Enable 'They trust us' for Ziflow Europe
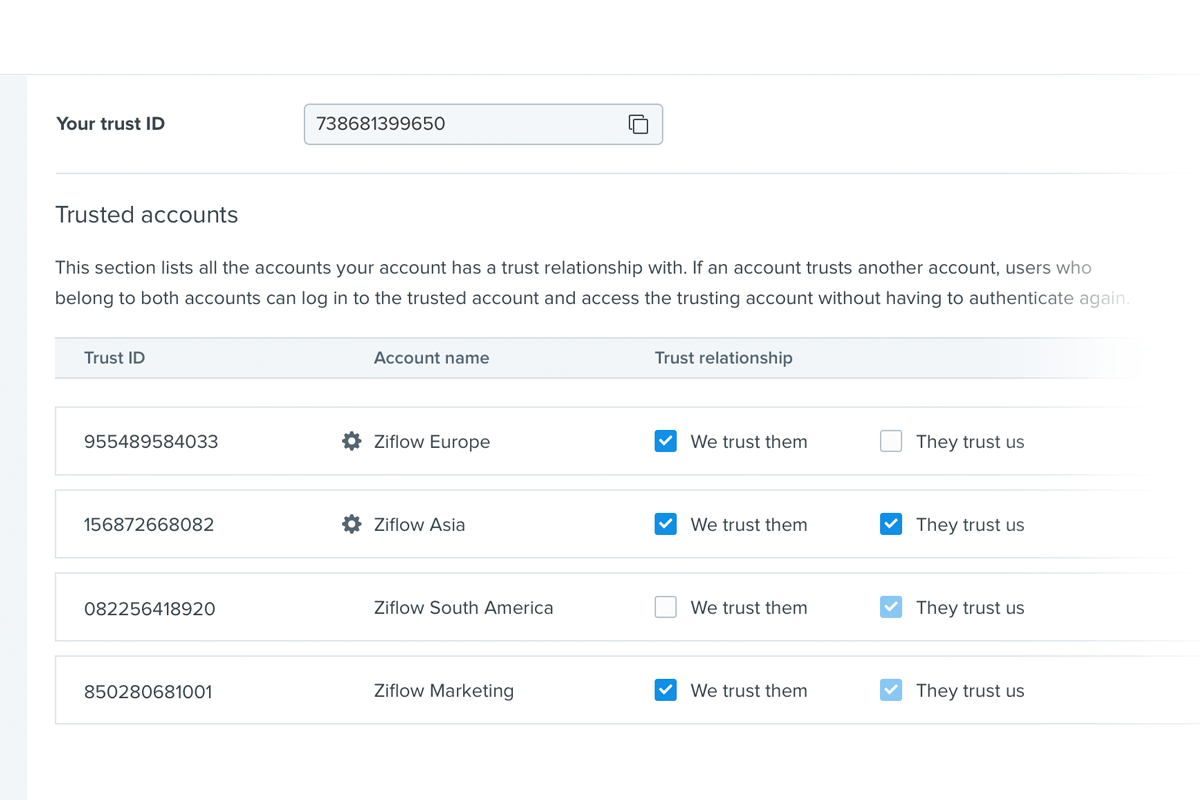 (x=891, y=441)
